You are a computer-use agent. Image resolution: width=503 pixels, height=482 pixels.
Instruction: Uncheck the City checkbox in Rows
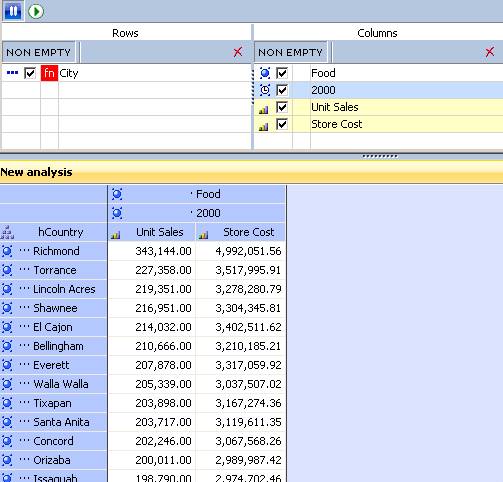pos(30,73)
